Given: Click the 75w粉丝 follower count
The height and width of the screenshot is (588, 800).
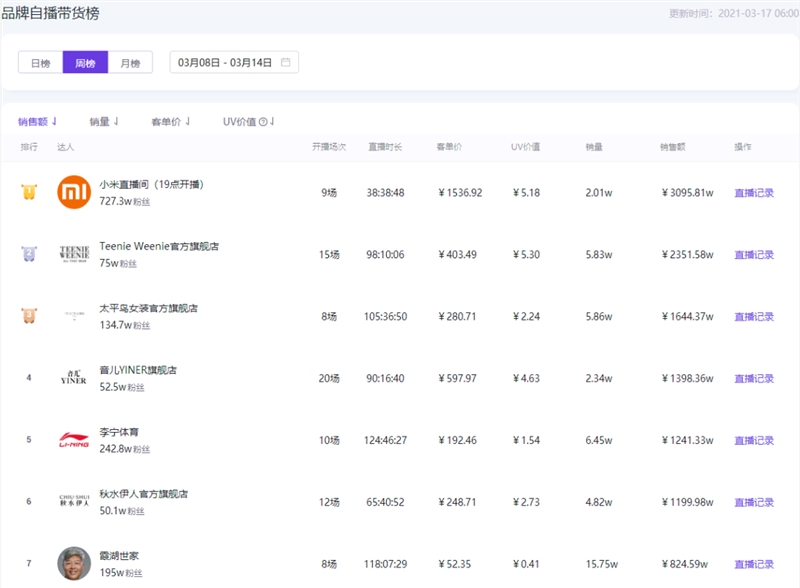Looking at the screenshot, I should [118, 263].
